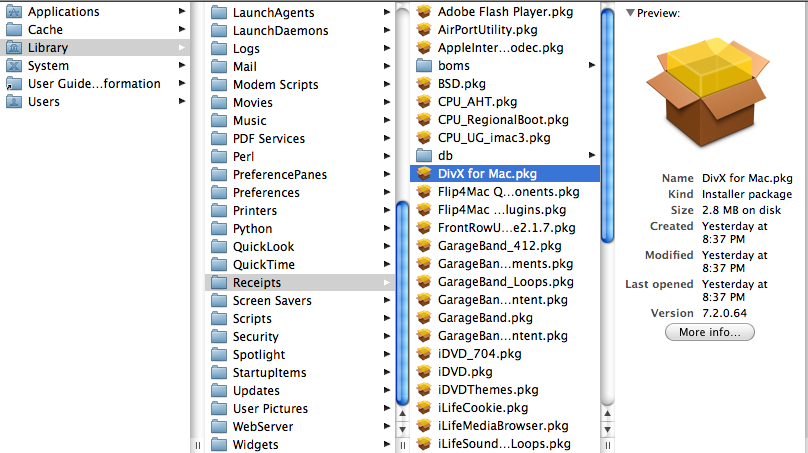Viewport: 808px width, 453px height.
Task: Click the large package preview image
Action: coord(708,93)
